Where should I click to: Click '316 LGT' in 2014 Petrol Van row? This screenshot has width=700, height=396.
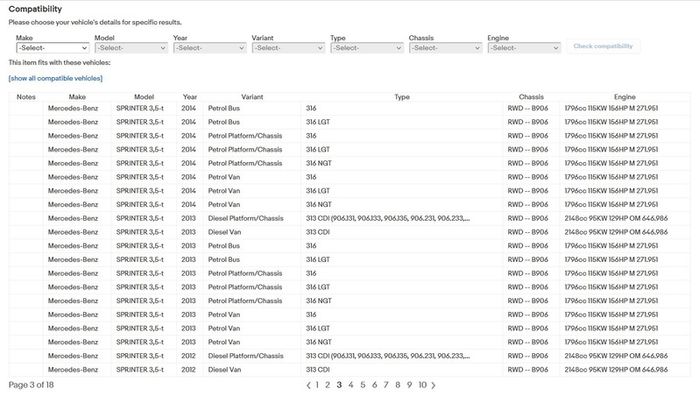tap(318, 191)
